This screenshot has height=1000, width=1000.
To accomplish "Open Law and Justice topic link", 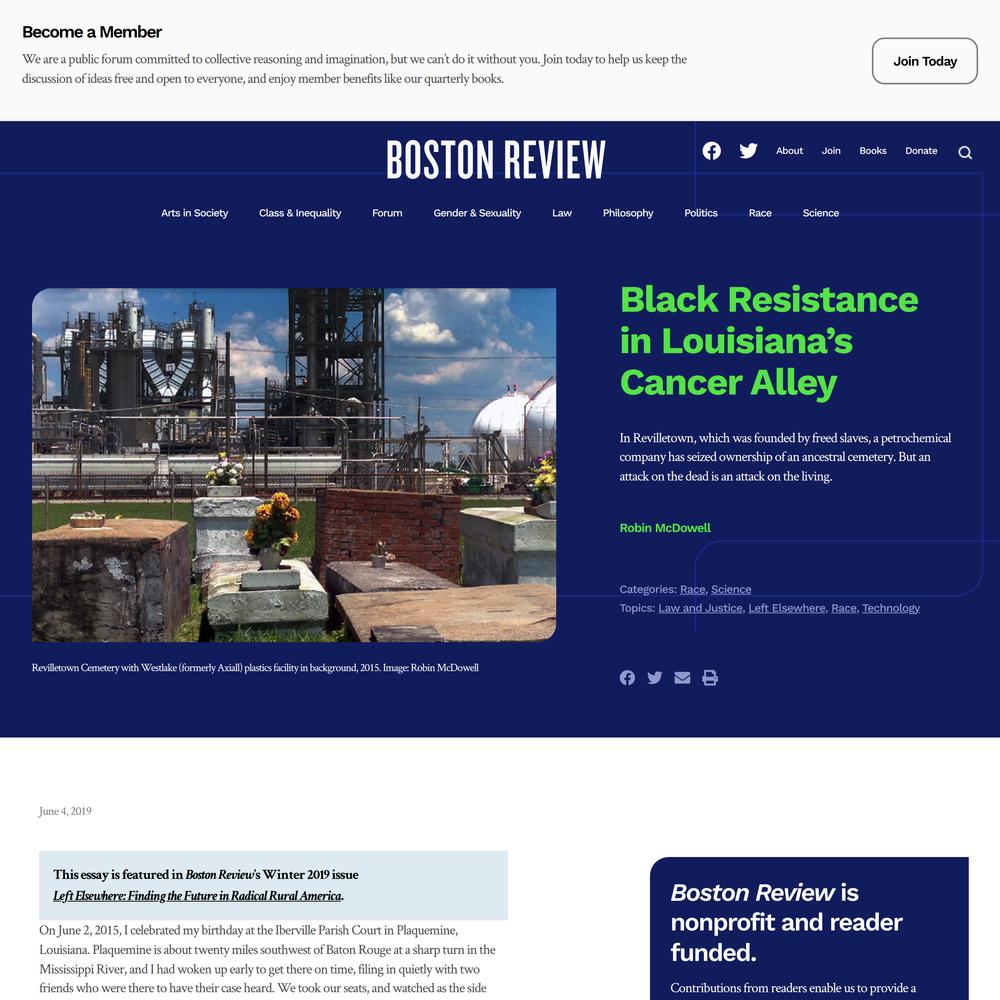I will [x=700, y=608].
